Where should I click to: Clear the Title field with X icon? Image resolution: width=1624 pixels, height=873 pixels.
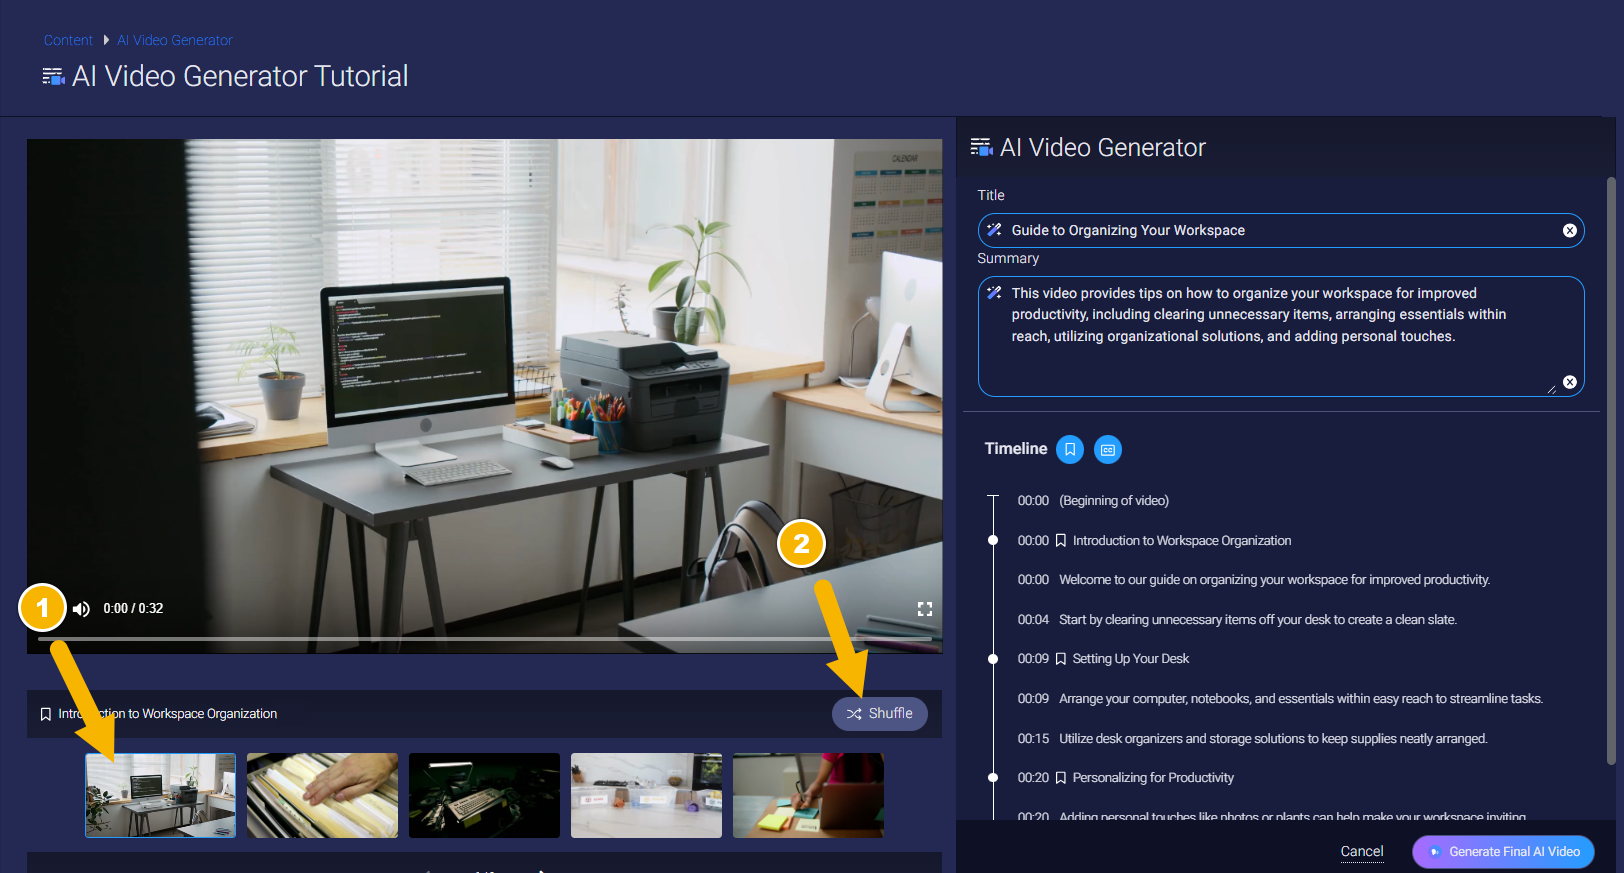(1569, 231)
